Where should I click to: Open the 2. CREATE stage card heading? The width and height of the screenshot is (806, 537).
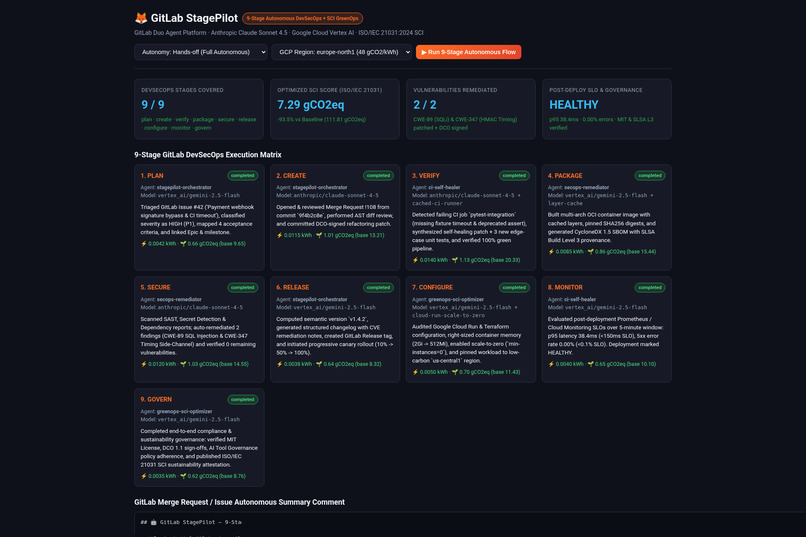pyautogui.click(x=291, y=176)
